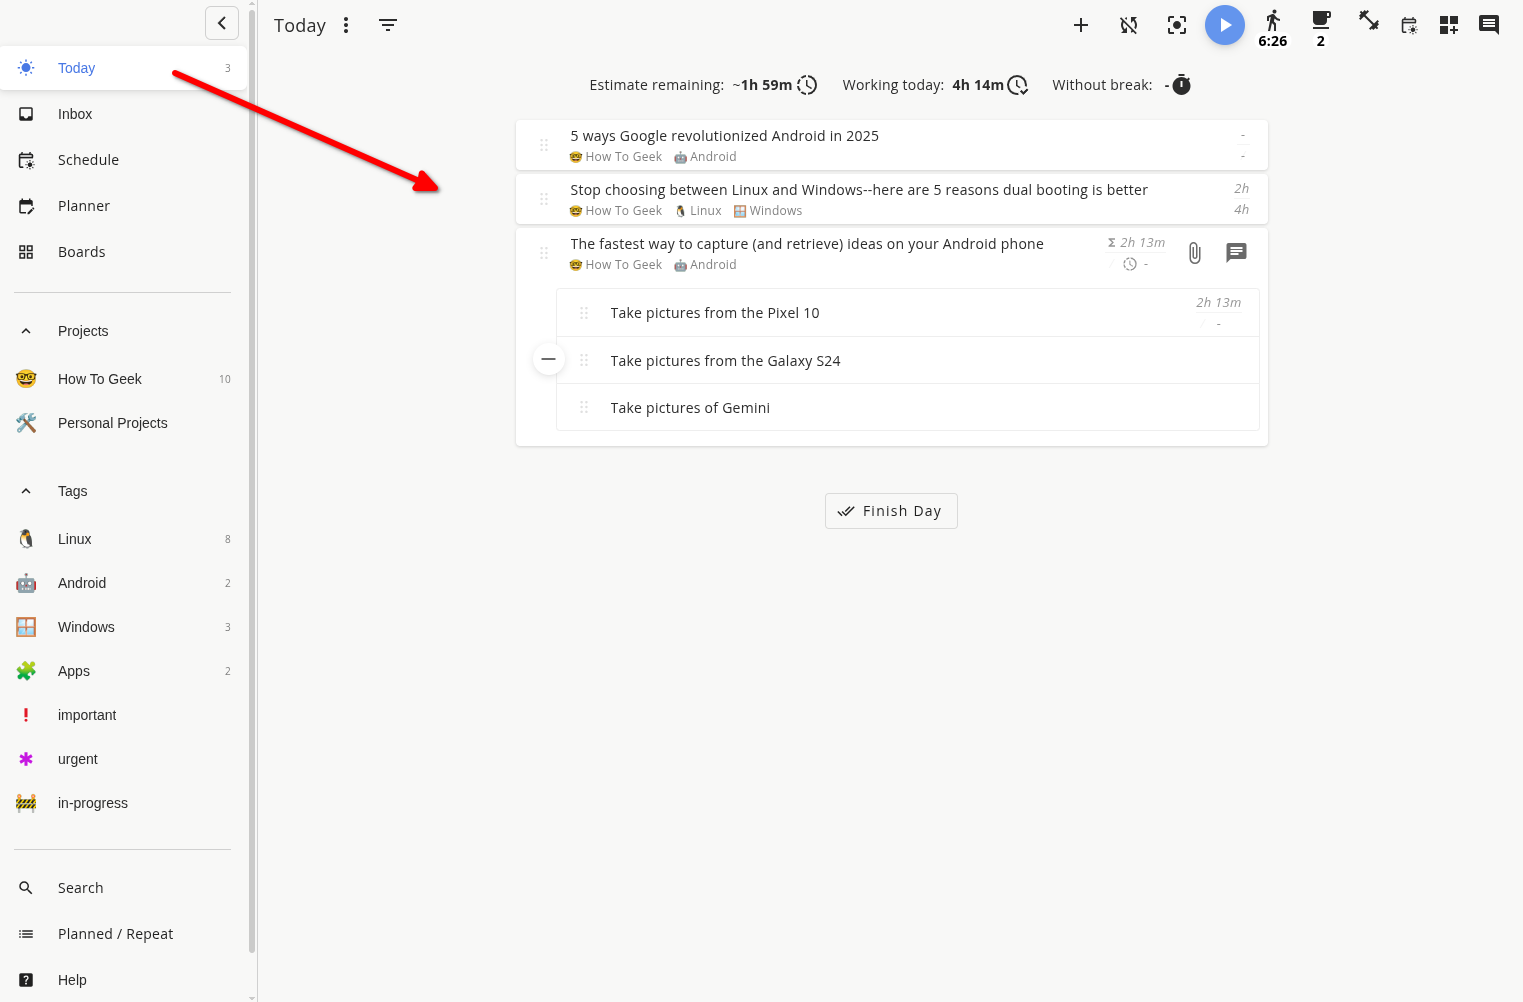This screenshot has width=1523, height=1002.
Task: Click drag handle of Galaxy S24 subtask
Action: (584, 360)
